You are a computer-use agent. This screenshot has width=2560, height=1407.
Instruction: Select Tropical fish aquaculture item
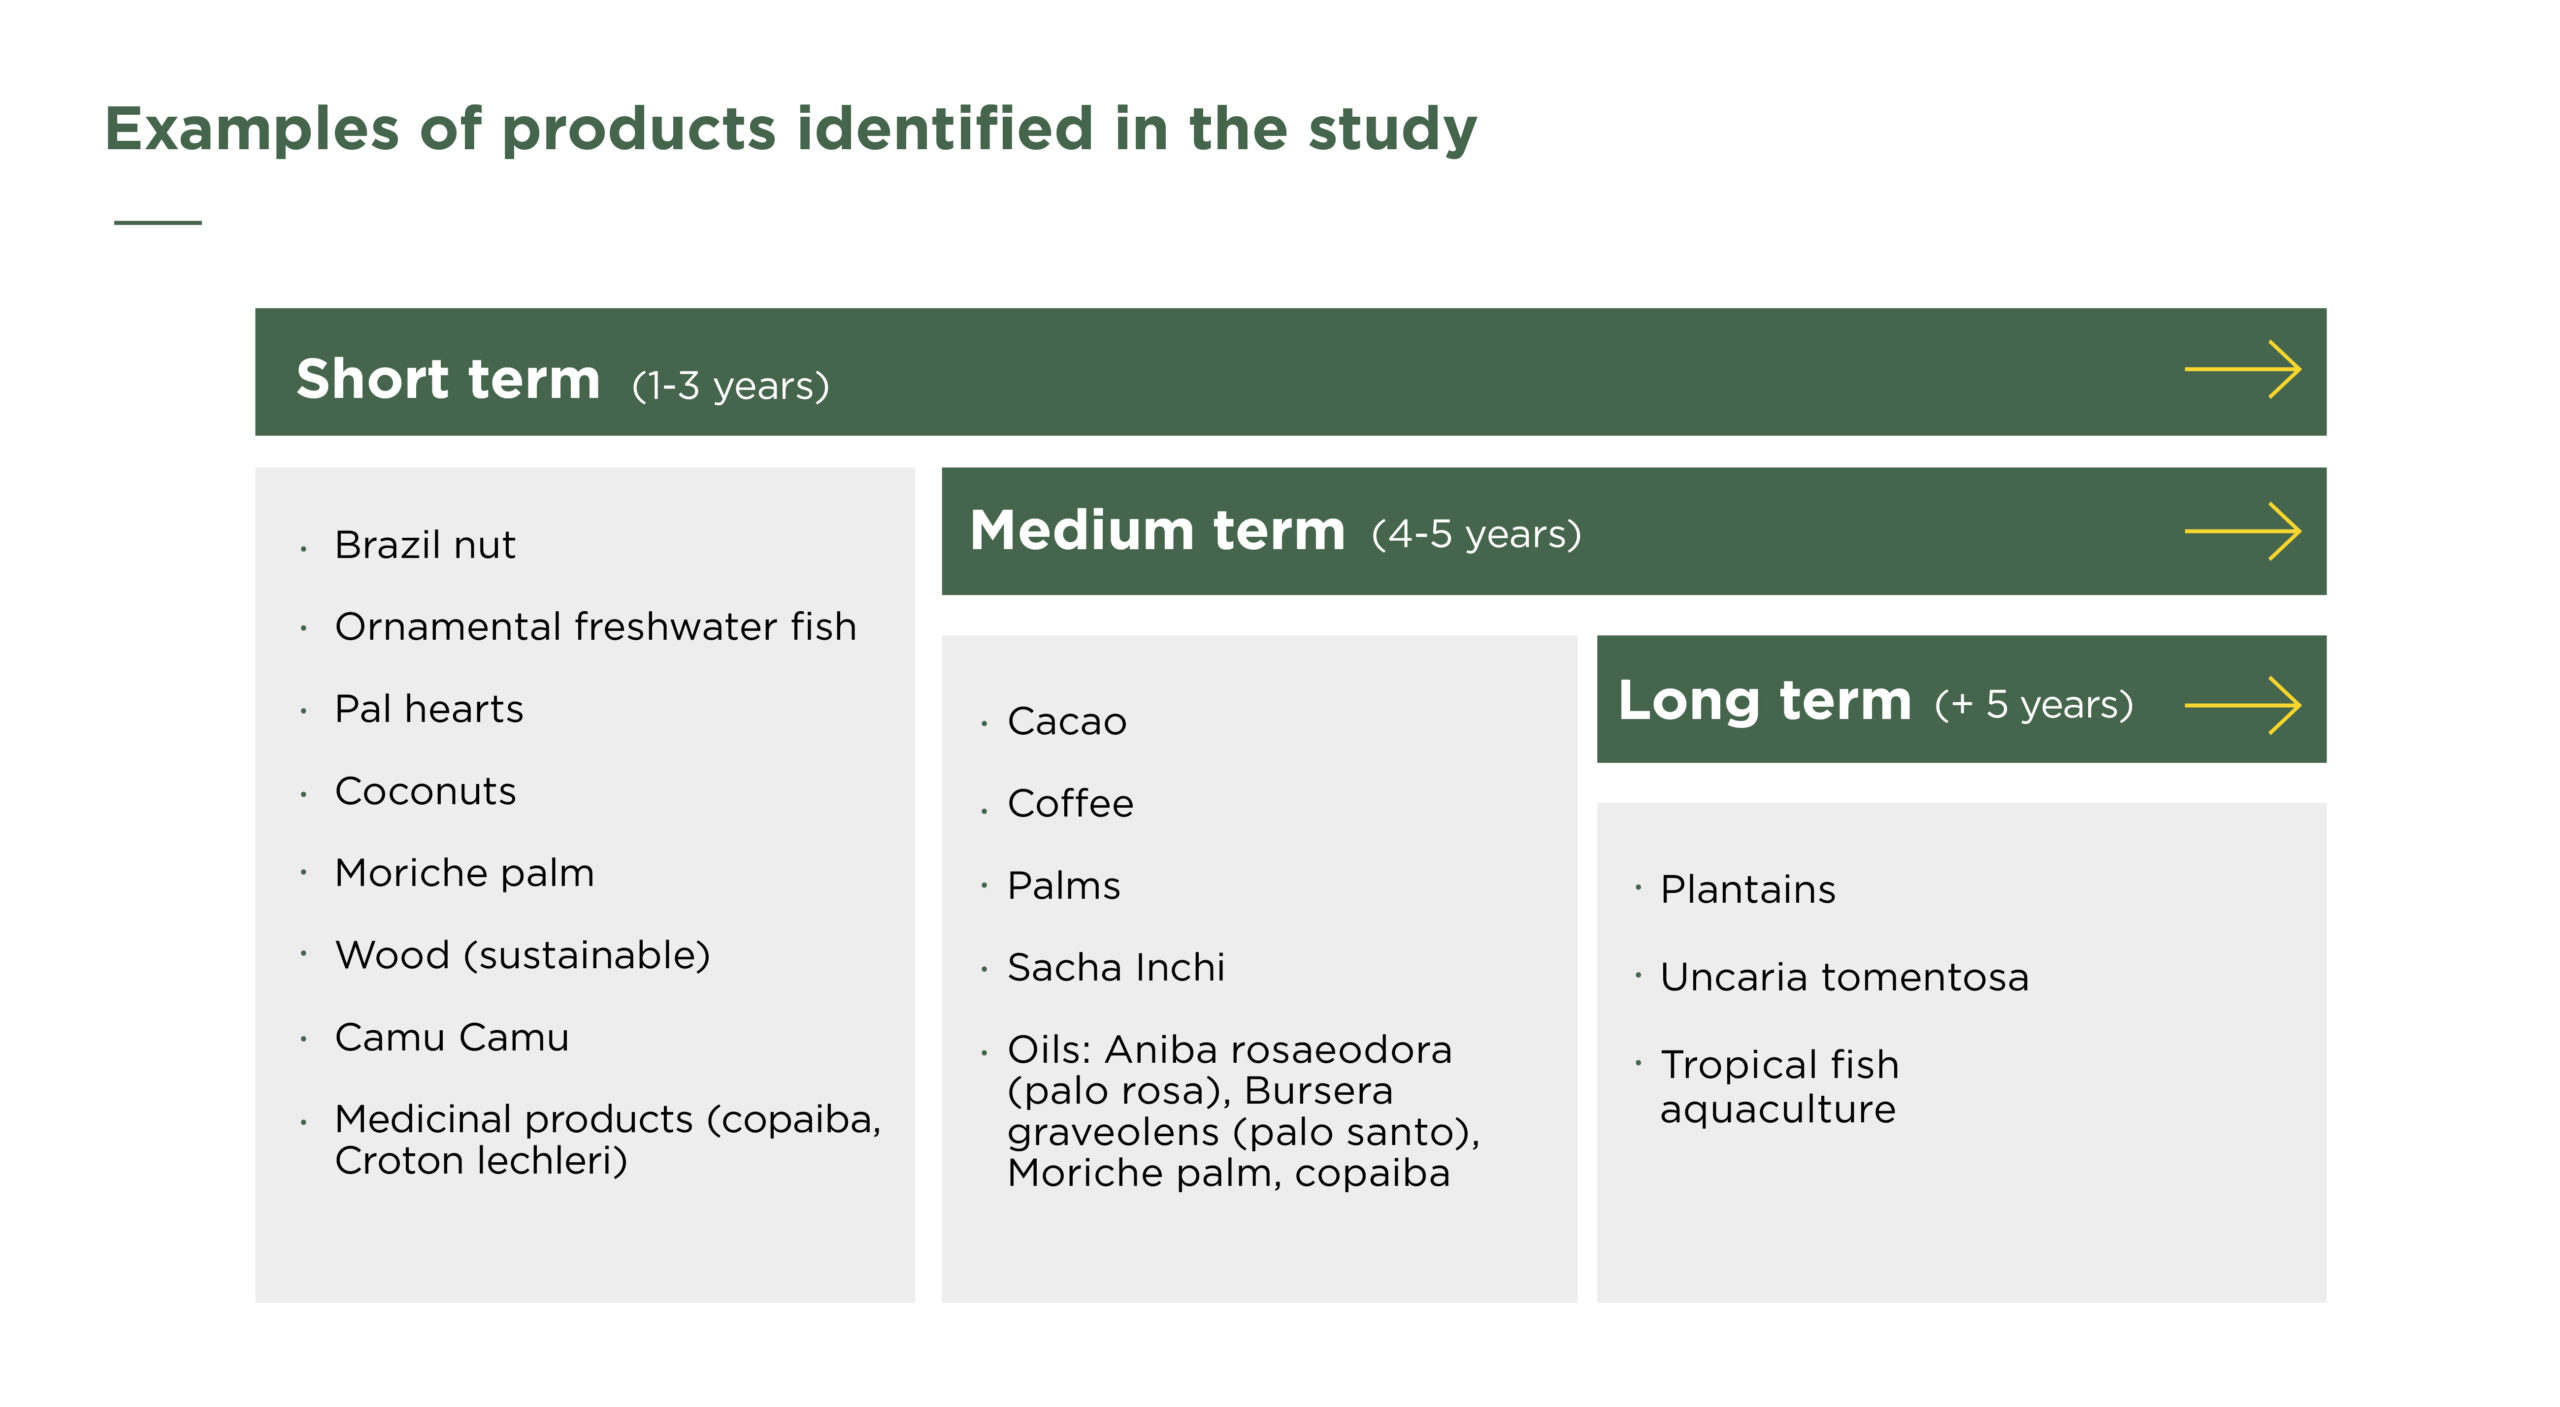(1779, 1086)
